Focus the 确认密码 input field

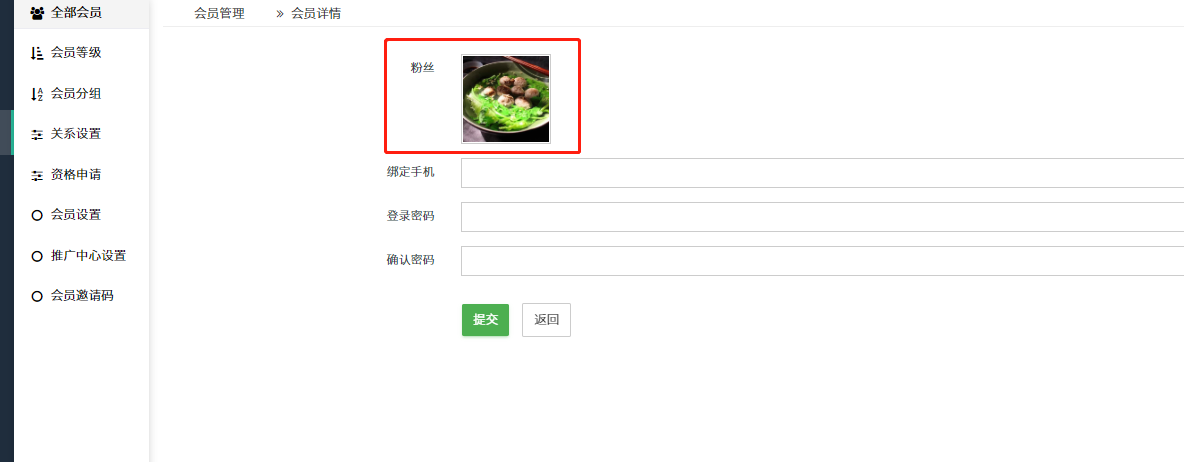(x=823, y=261)
